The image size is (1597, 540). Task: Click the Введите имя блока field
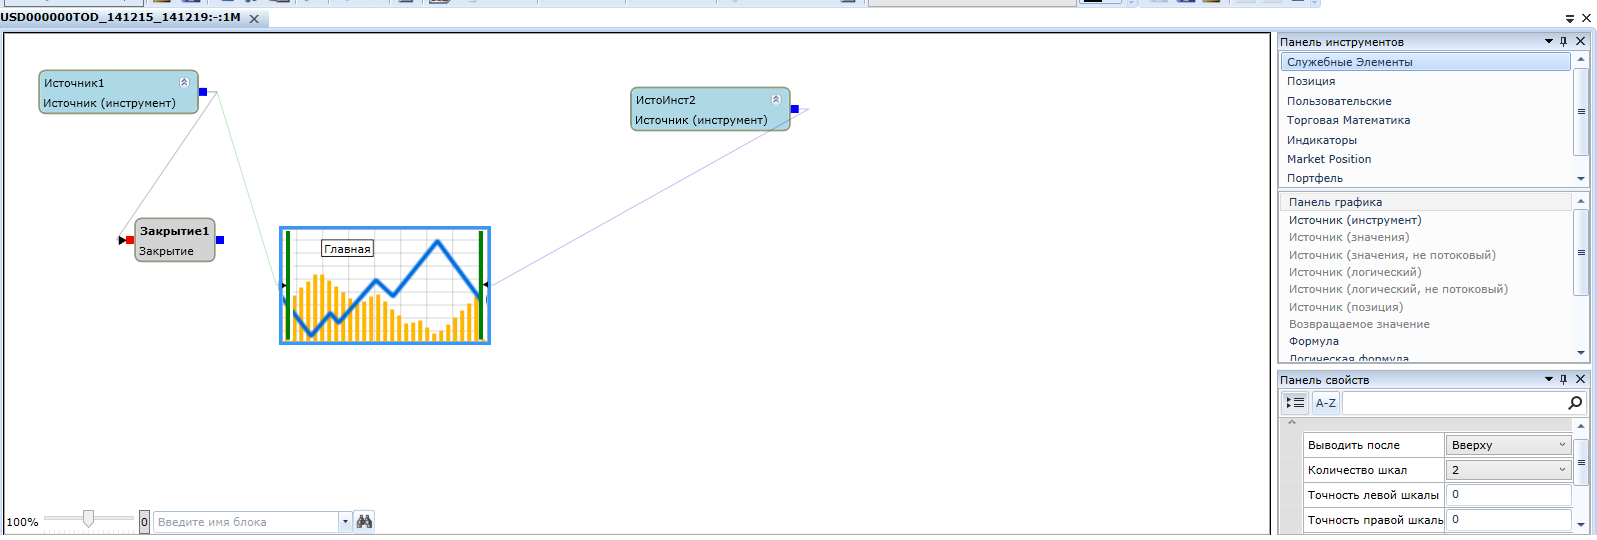(246, 522)
